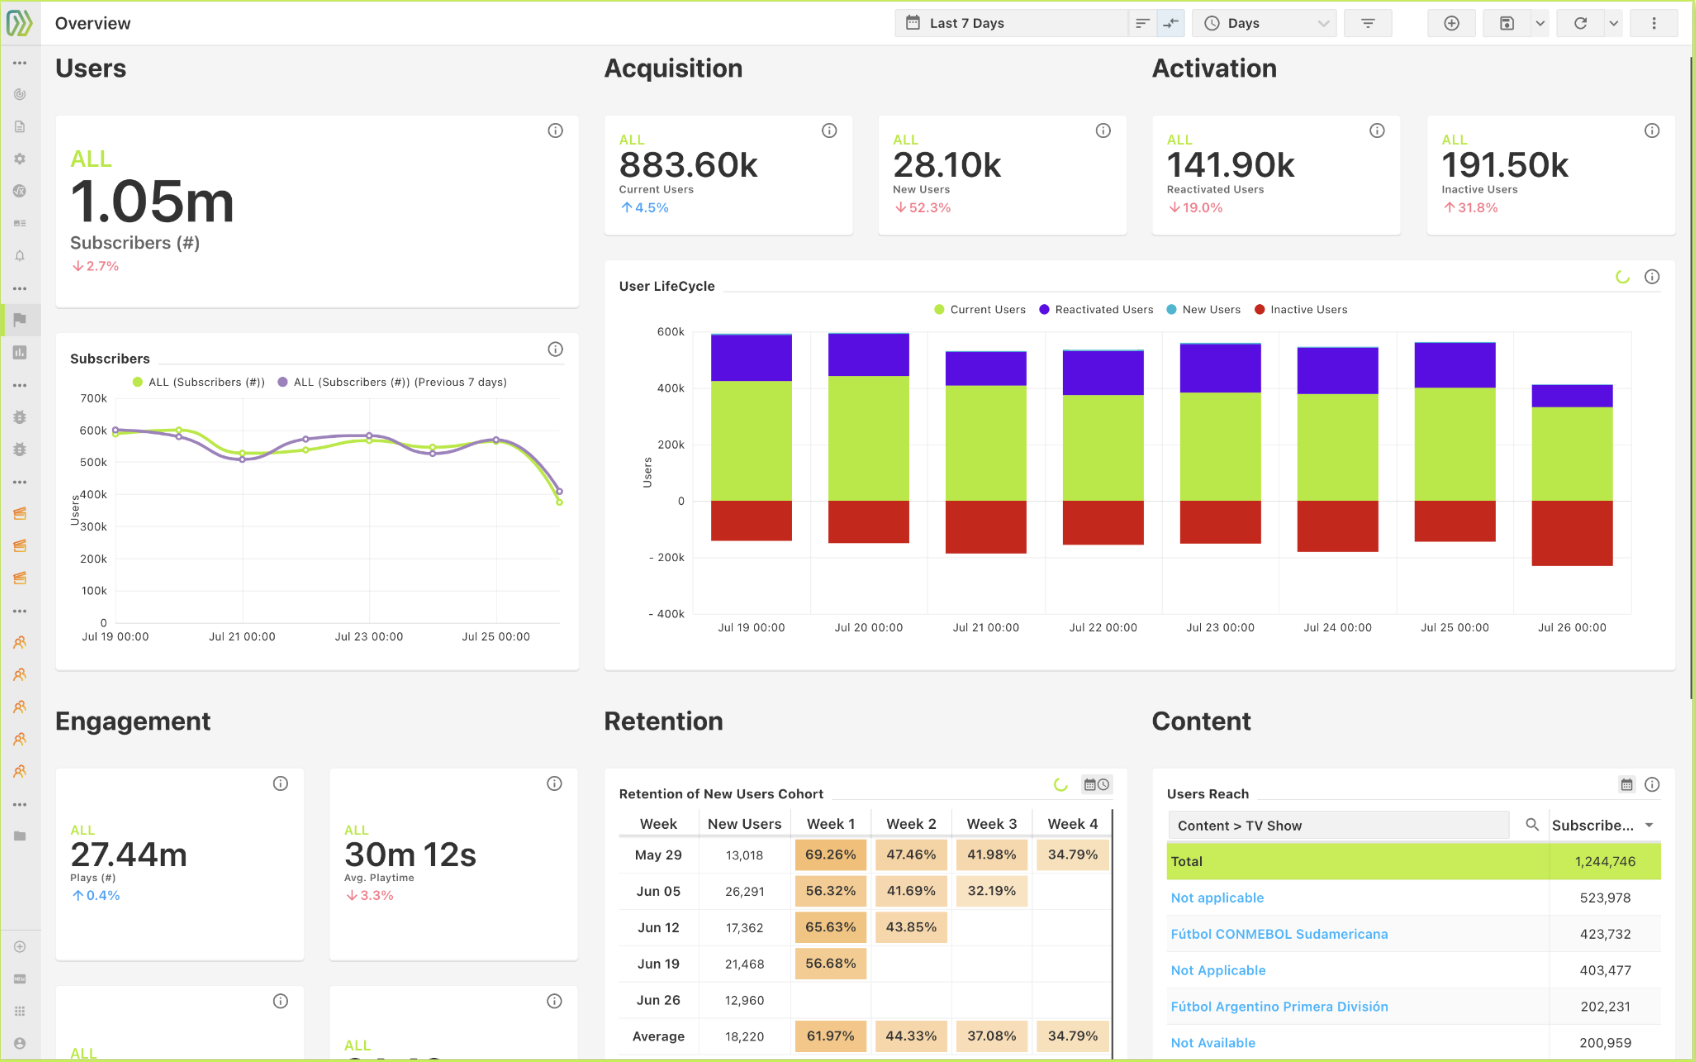Viewport: 1696px width, 1062px height.
Task: Click the refresh icon in top toolbar
Action: coord(1581,23)
